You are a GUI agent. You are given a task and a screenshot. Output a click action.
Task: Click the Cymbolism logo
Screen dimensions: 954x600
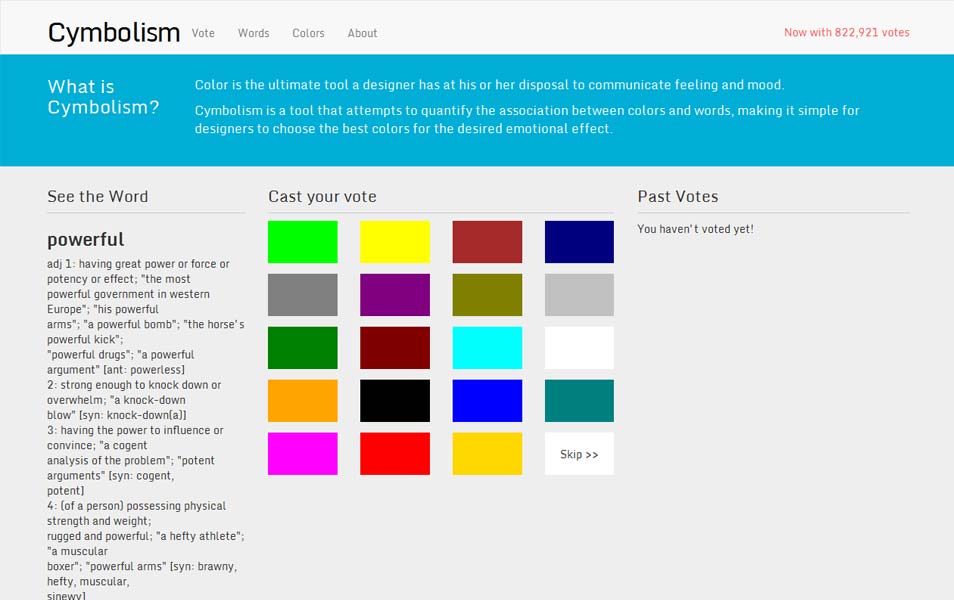tap(114, 32)
